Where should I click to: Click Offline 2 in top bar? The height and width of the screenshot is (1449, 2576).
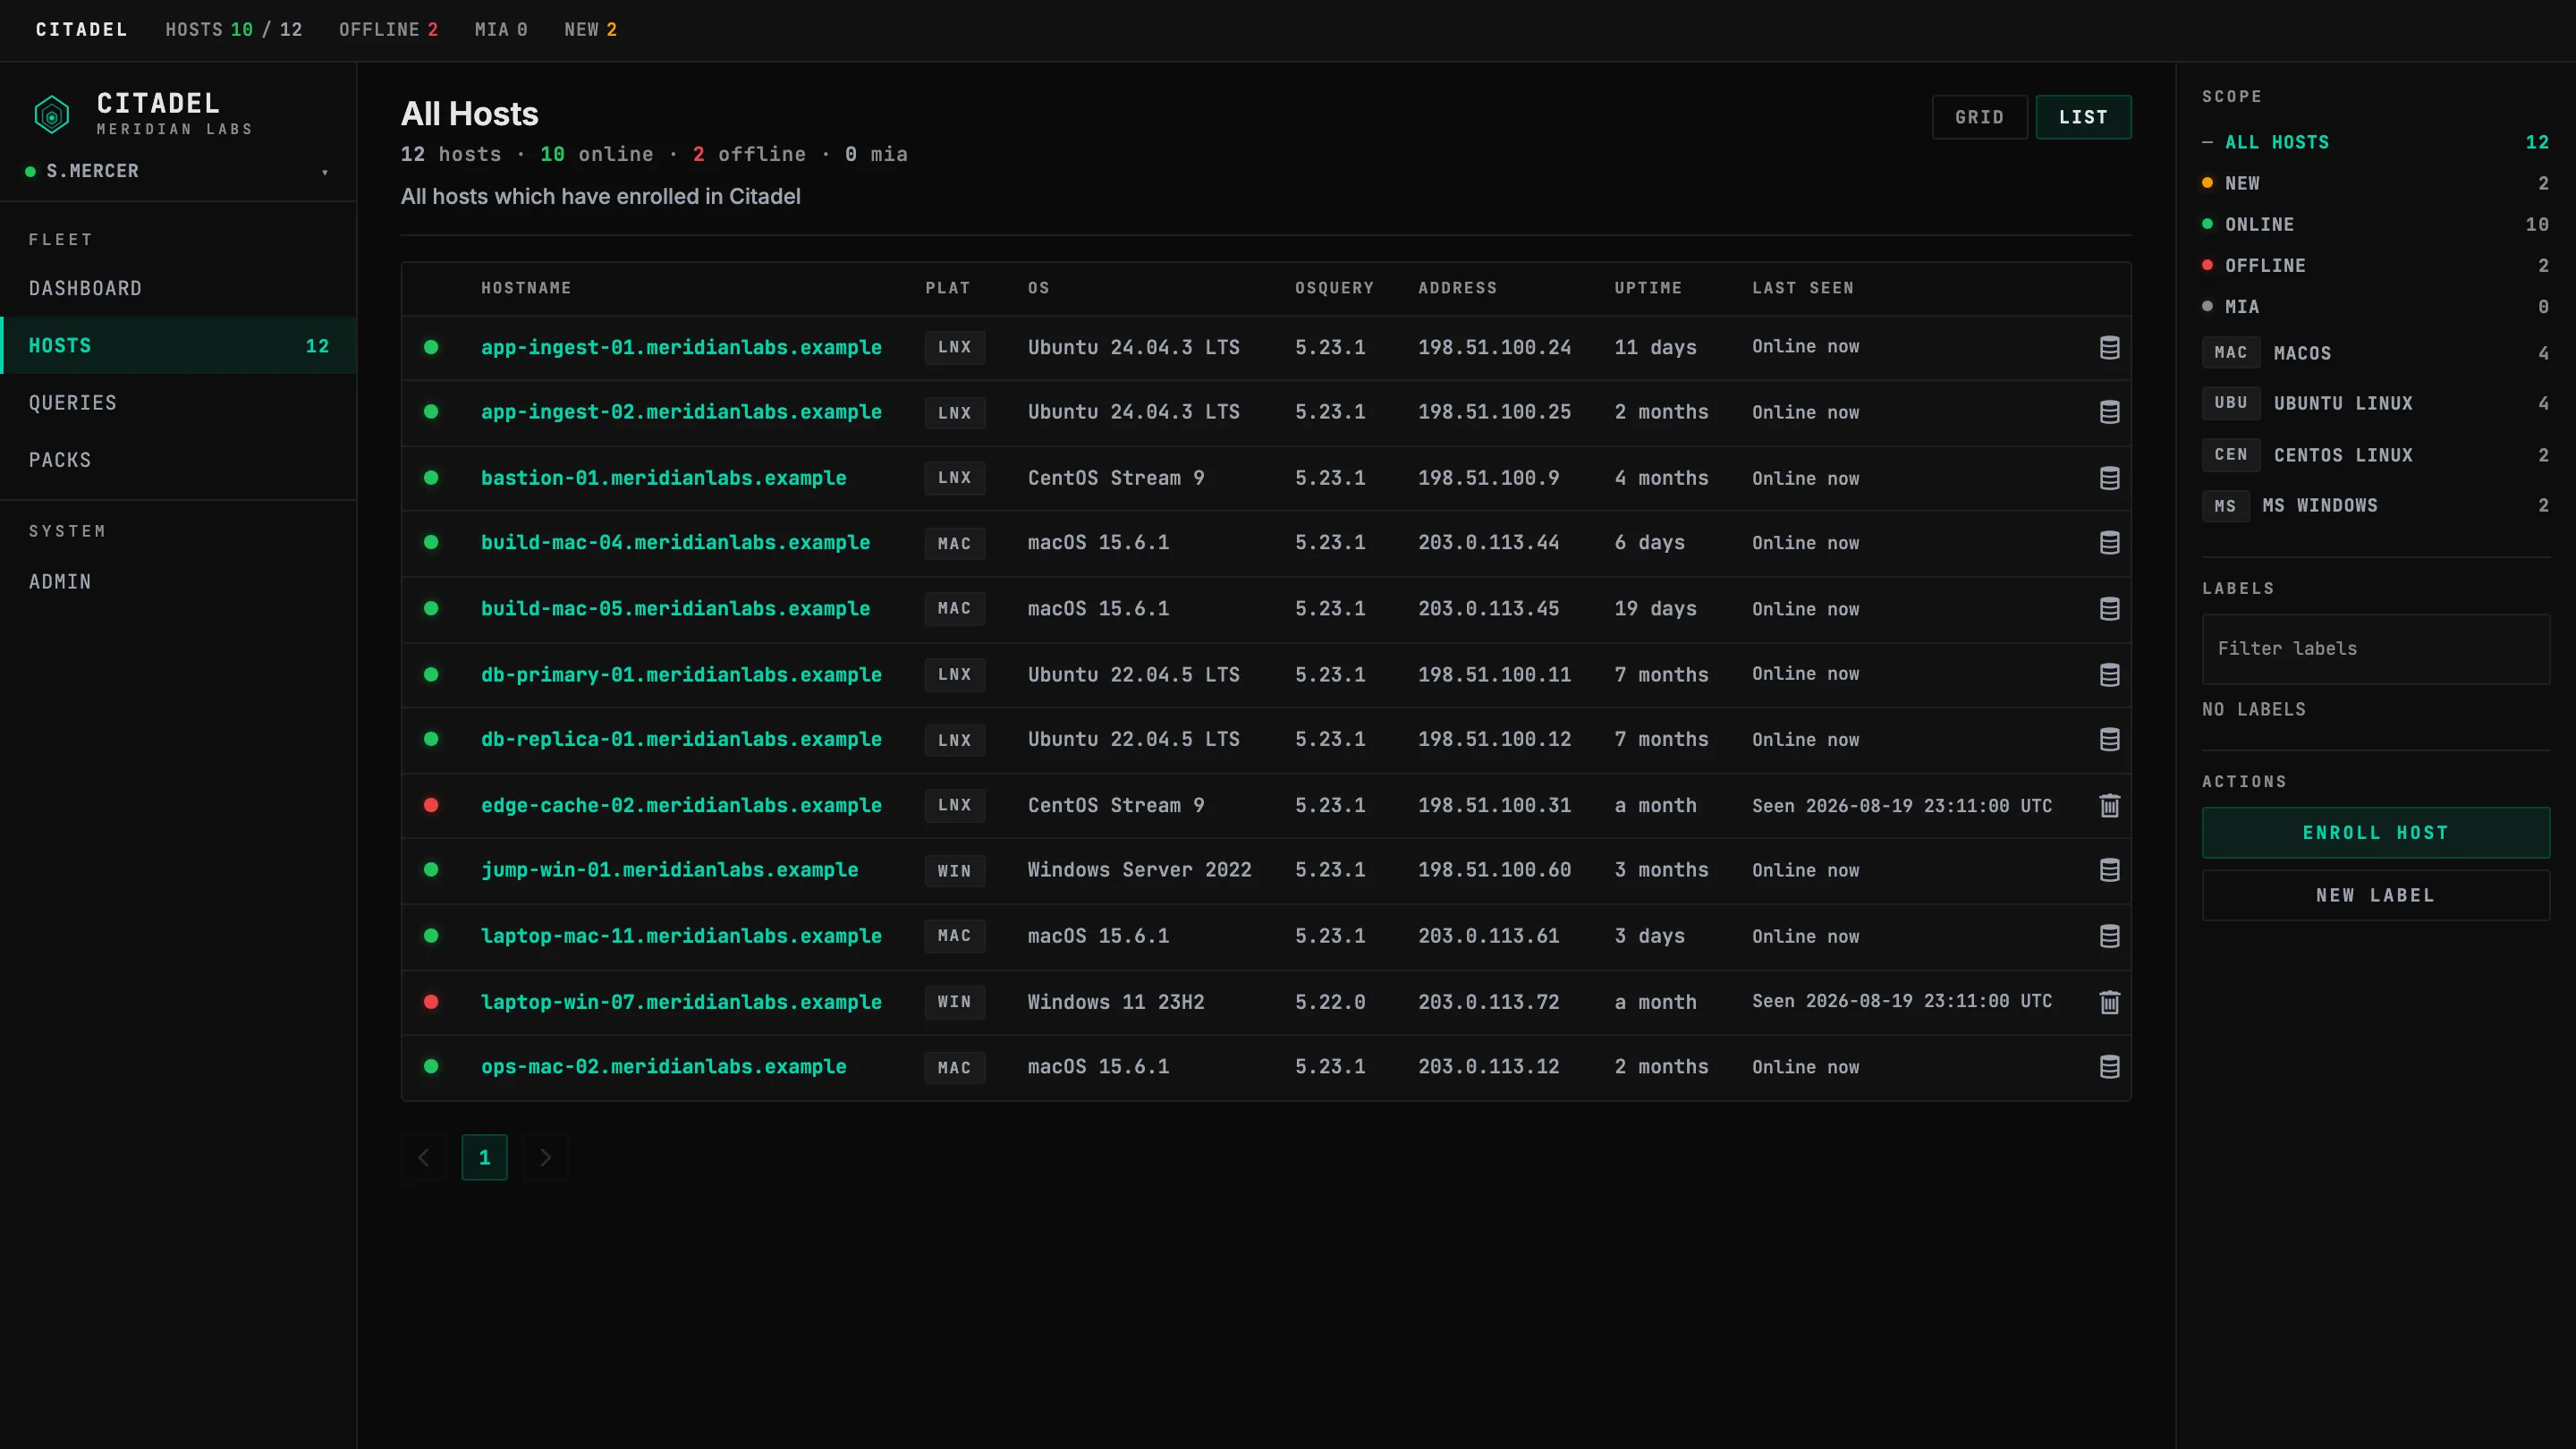click(388, 30)
